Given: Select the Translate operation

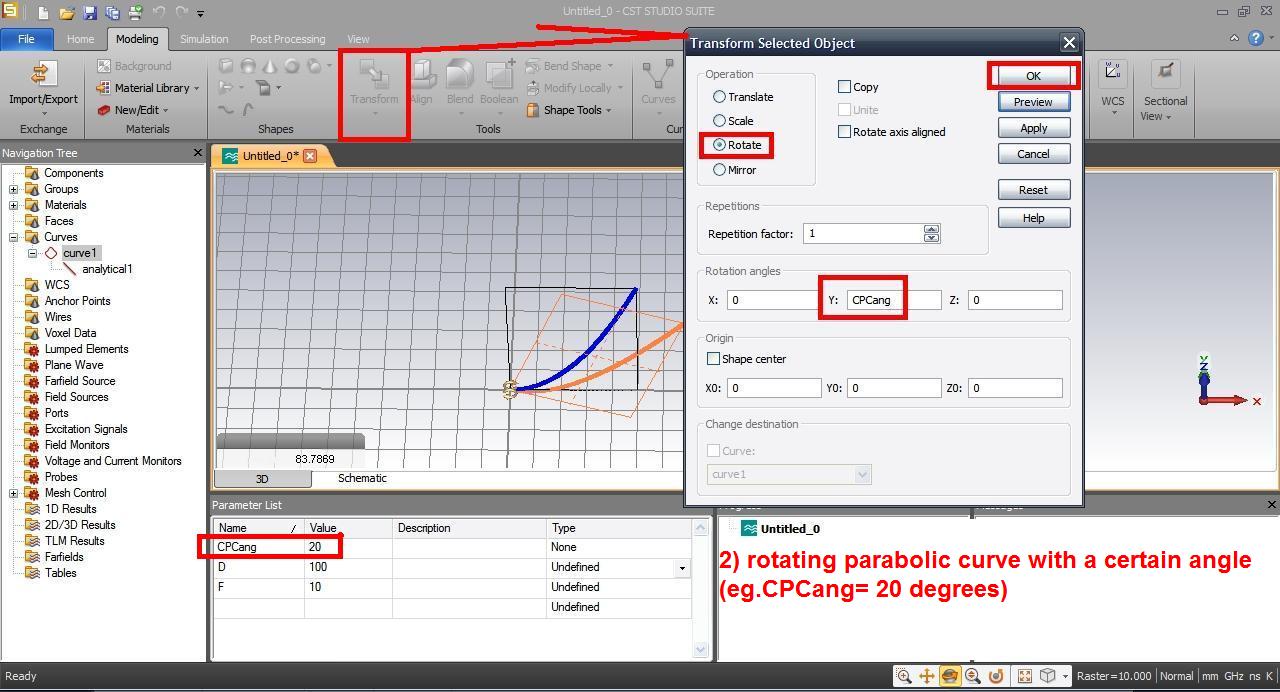Looking at the screenshot, I should 719,97.
